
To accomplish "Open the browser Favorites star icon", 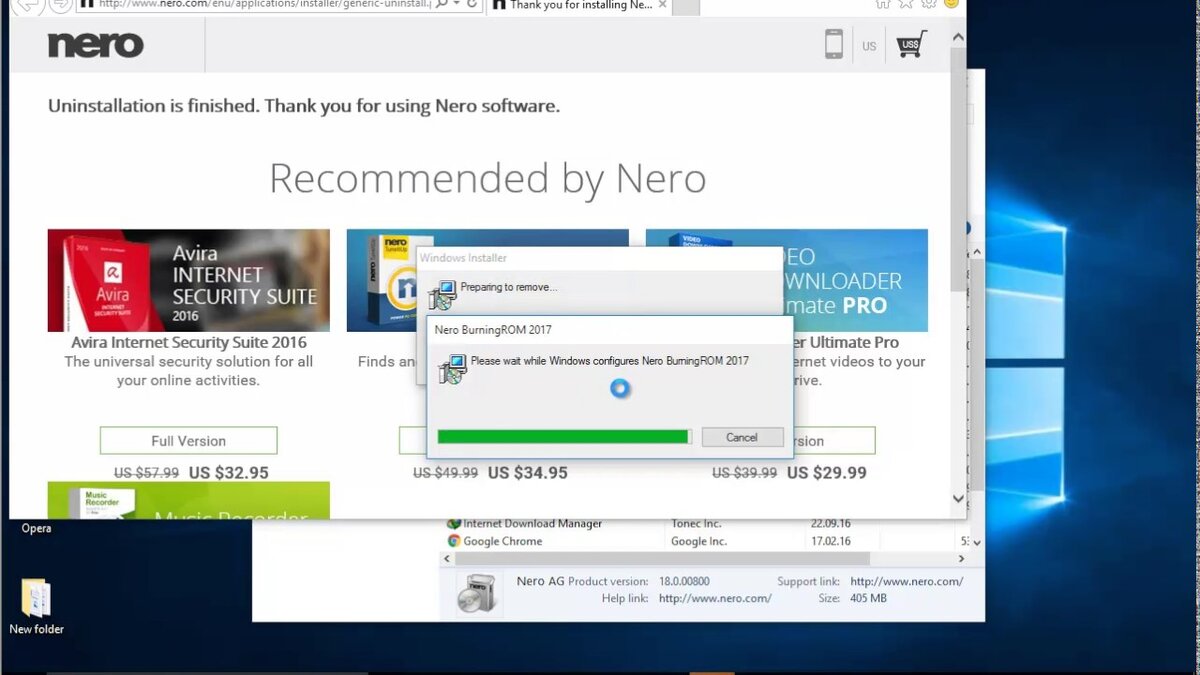I will point(906,4).
